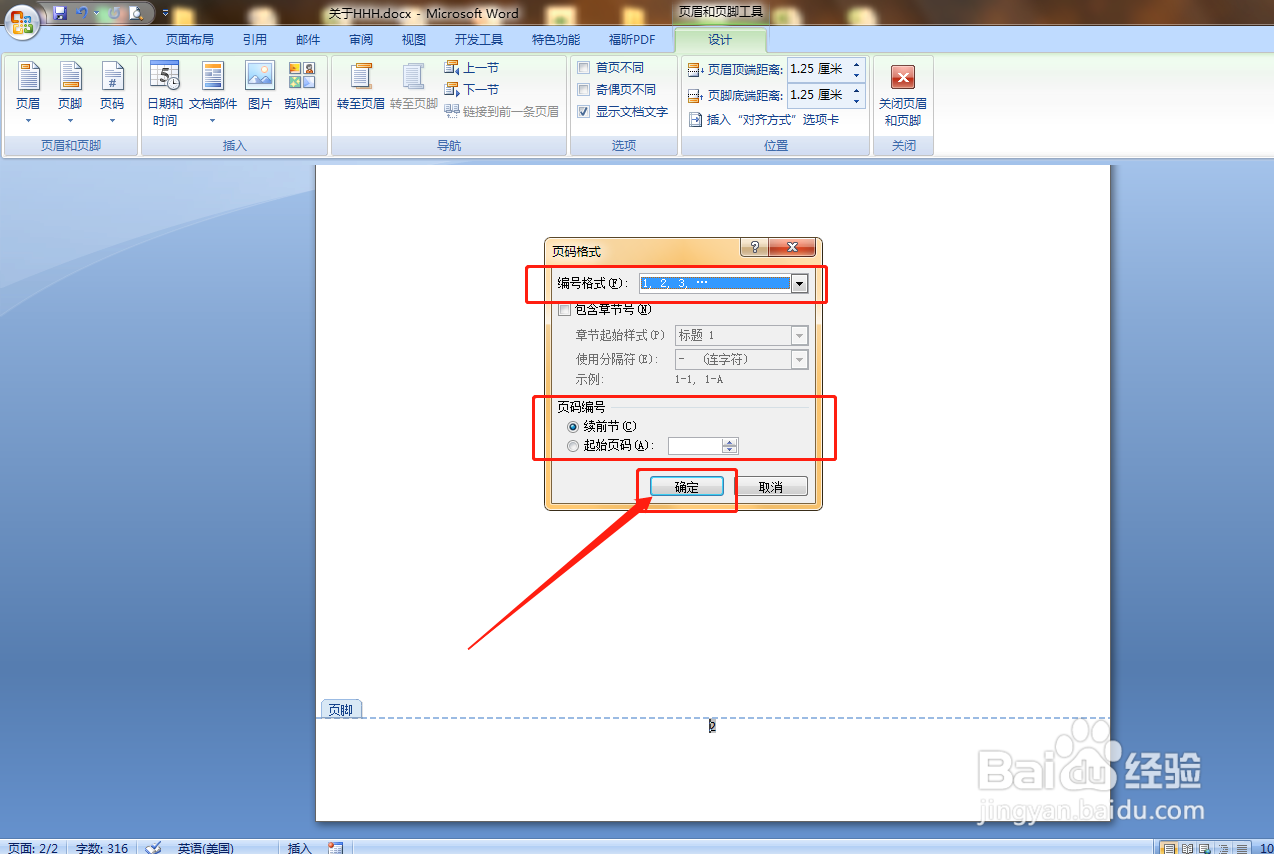Expand 使用分隔符 dropdown

[x=799, y=360]
